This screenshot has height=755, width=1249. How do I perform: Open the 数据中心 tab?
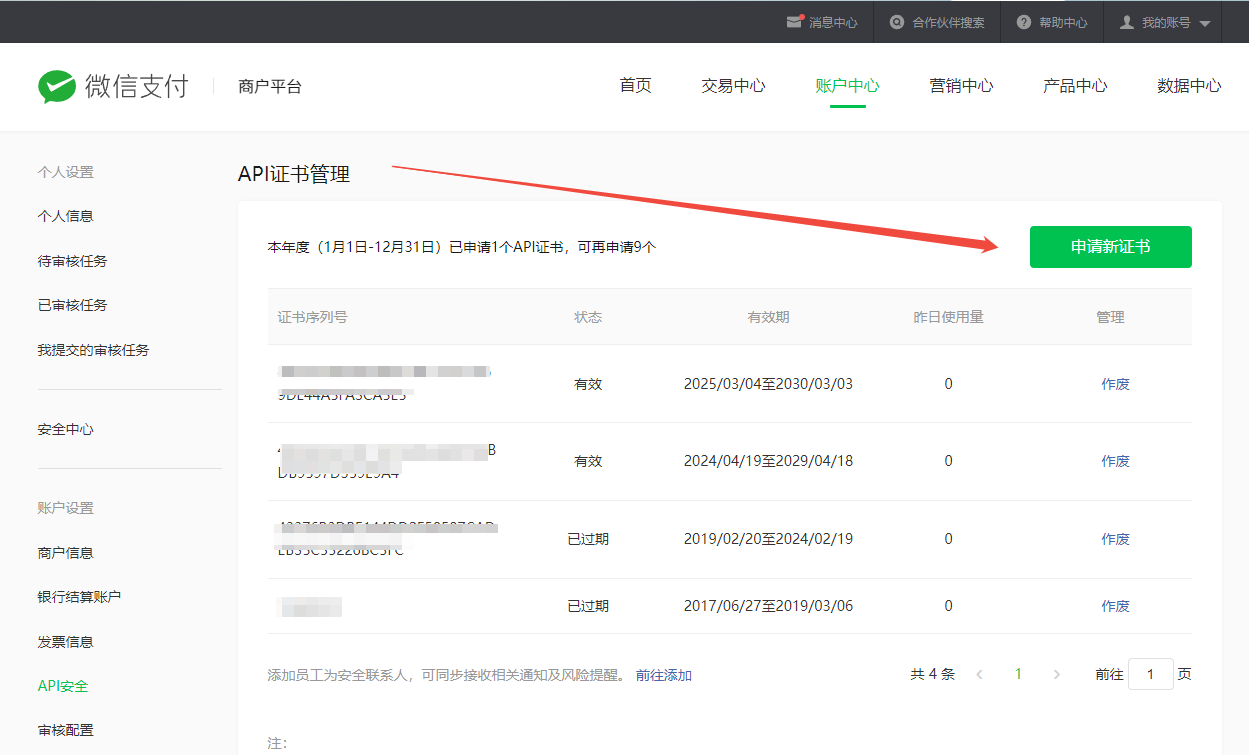click(x=1189, y=86)
